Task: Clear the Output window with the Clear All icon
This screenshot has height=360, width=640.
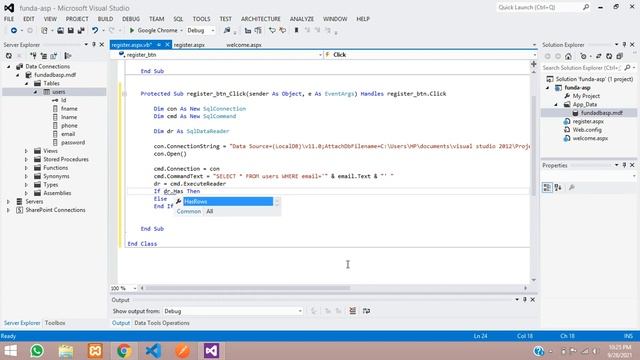Action: 353,311
